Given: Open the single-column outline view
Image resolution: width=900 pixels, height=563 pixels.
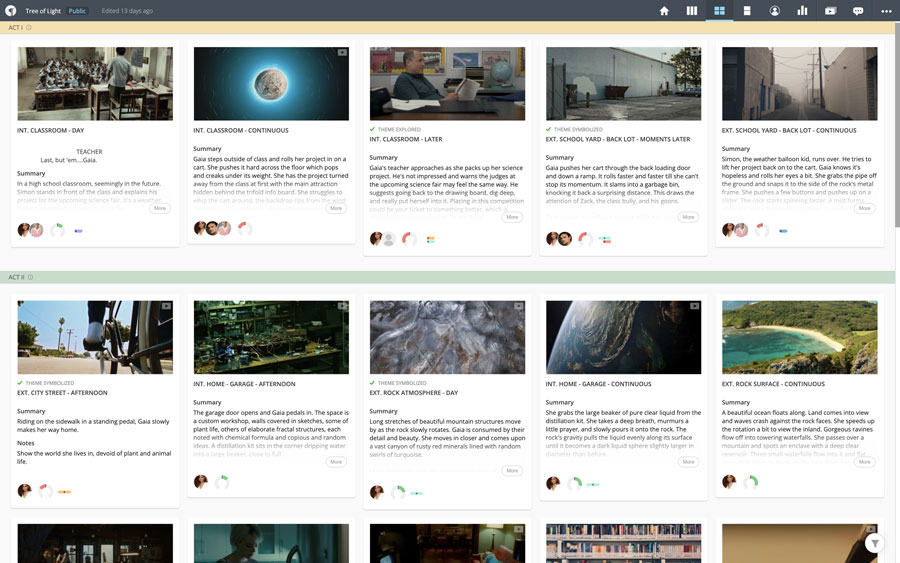Looking at the screenshot, I should (x=747, y=10).
